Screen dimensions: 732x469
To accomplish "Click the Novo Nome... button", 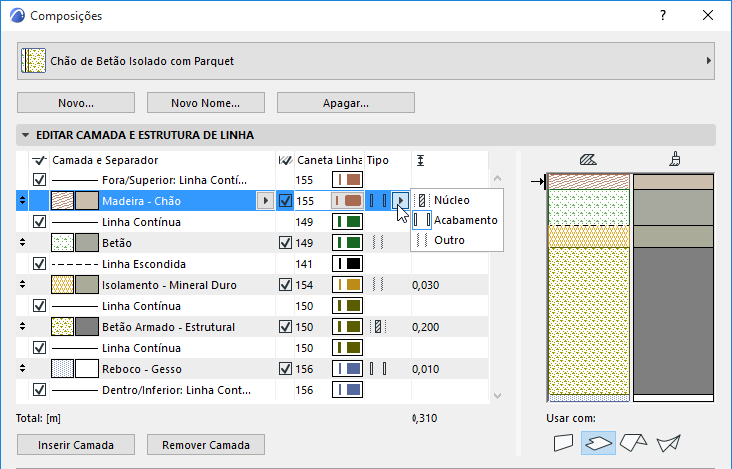I will pos(206,103).
